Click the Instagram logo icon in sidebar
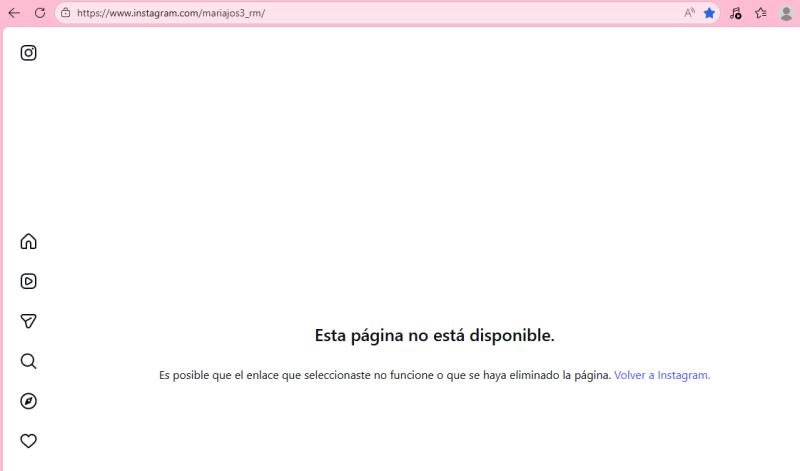Screen dimensions: 800x471 pos(29,53)
